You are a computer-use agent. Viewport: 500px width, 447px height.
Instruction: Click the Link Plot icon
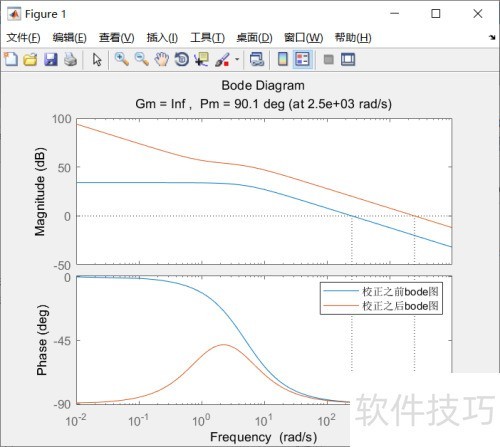point(257,60)
